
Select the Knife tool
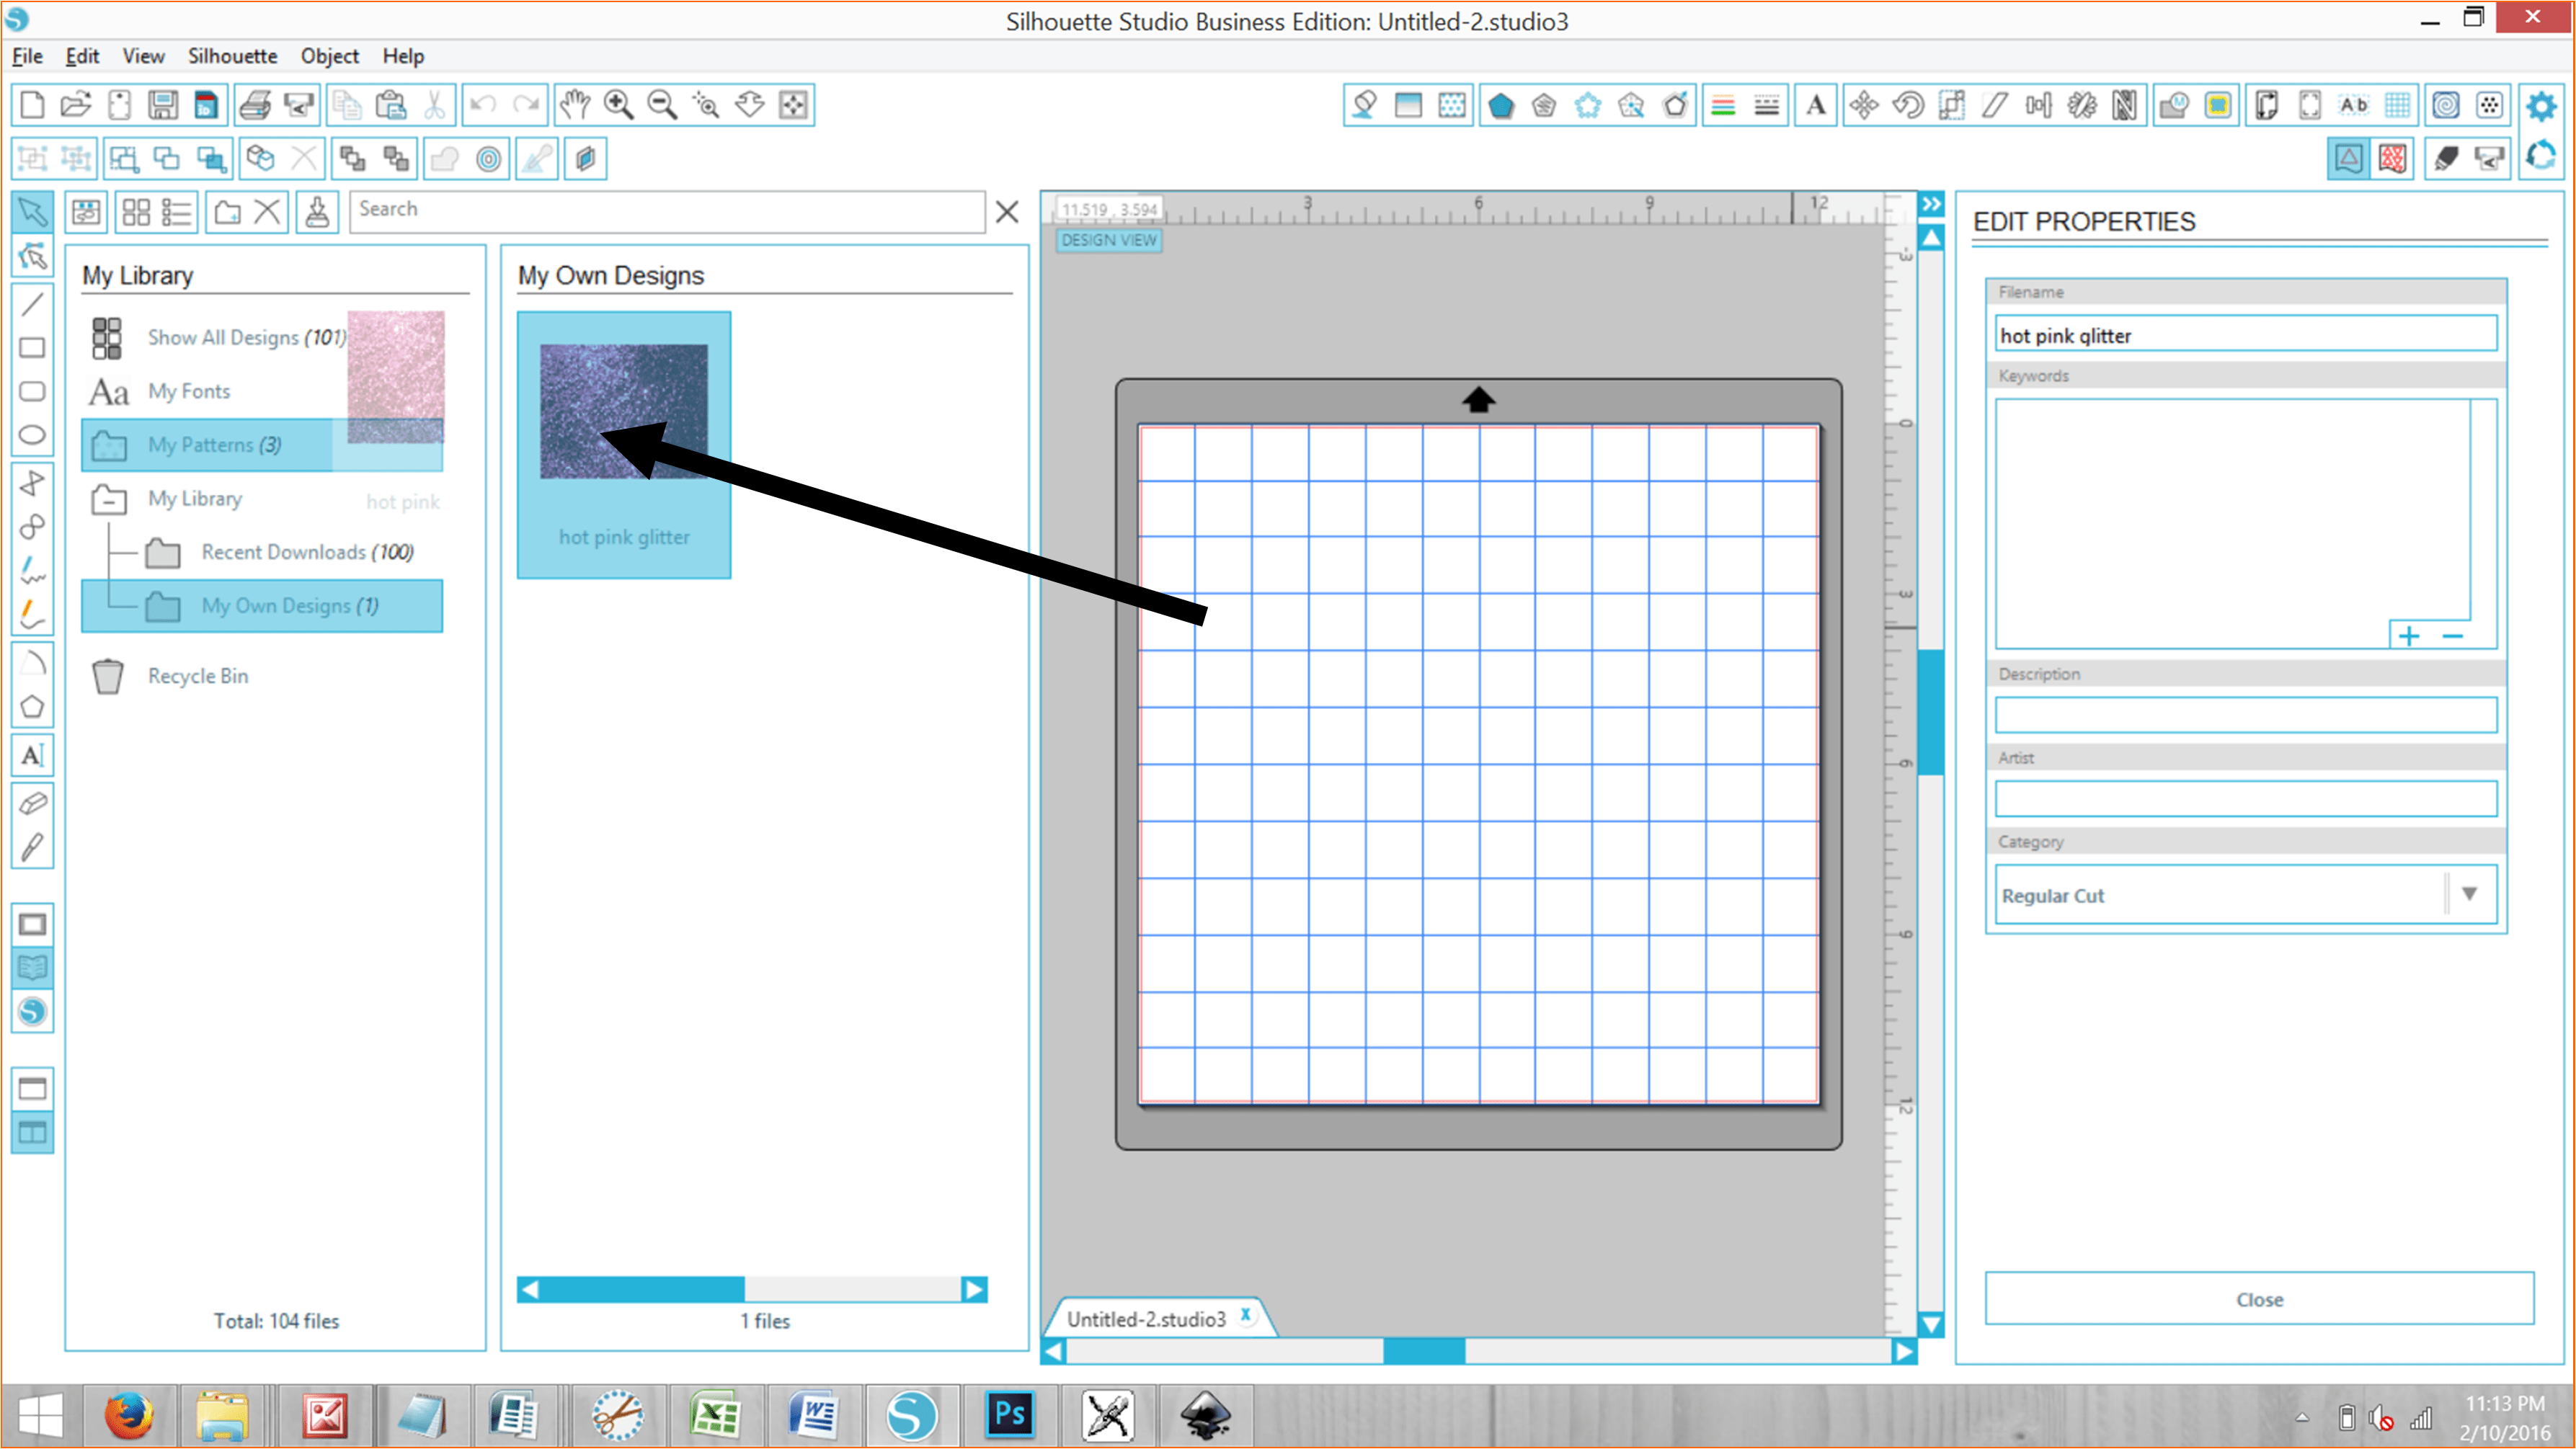pos(32,848)
